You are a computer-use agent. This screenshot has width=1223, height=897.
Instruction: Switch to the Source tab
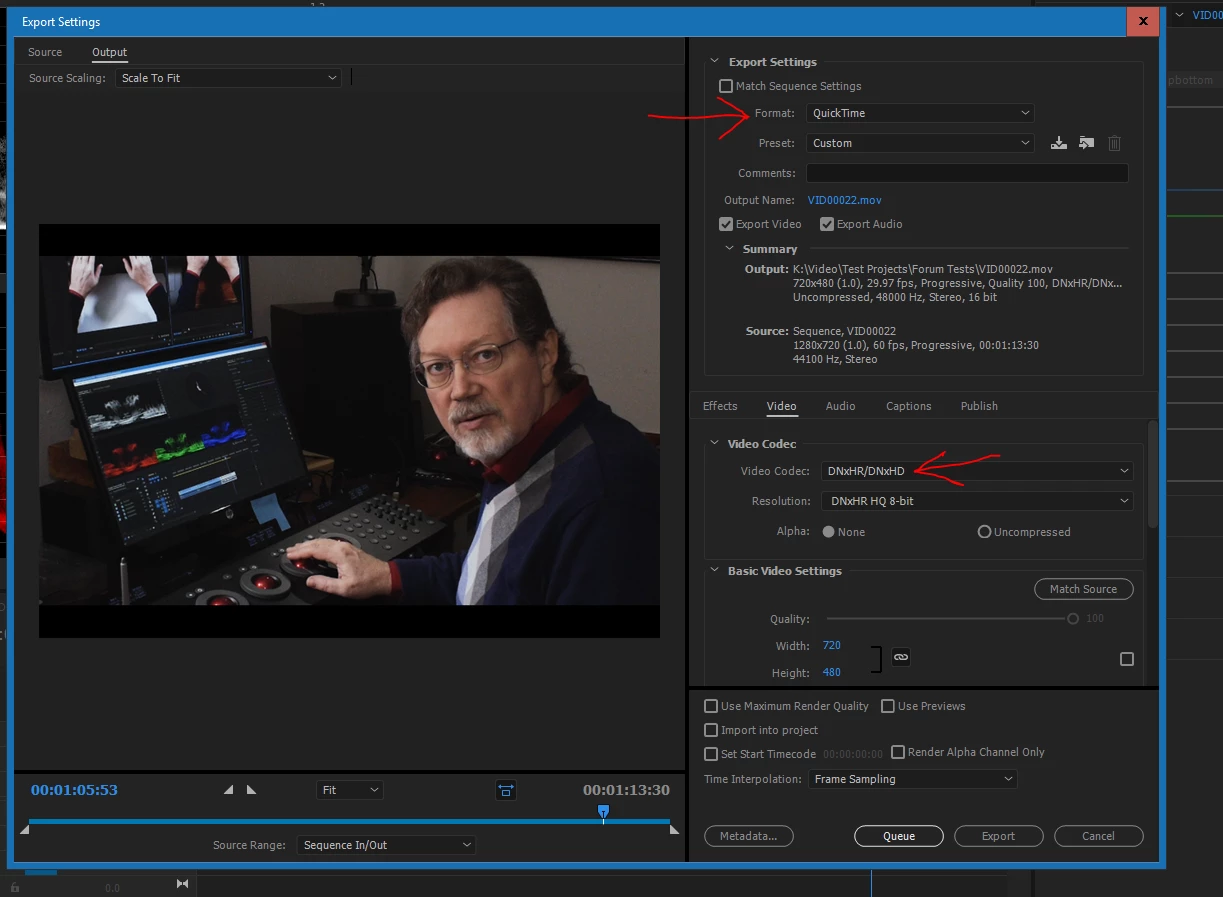[x=45, y=52]
